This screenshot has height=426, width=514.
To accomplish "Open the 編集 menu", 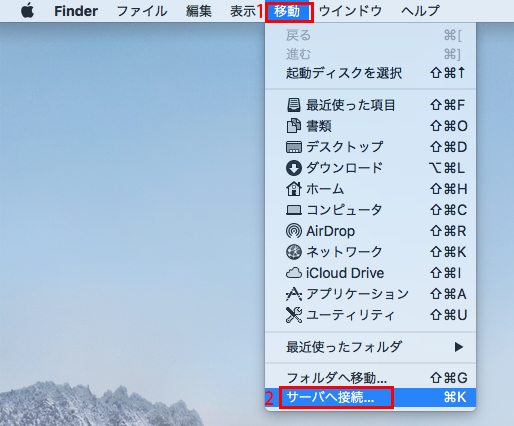I will coord(199,11).
